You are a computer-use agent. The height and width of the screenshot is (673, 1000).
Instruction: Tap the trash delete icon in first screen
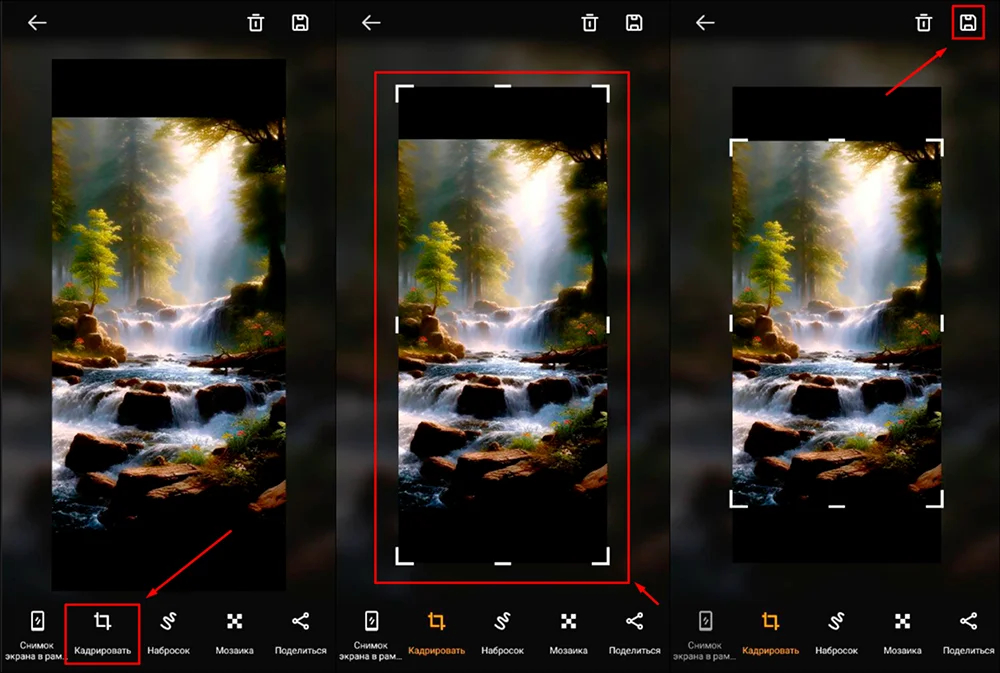tap(255, 23)
